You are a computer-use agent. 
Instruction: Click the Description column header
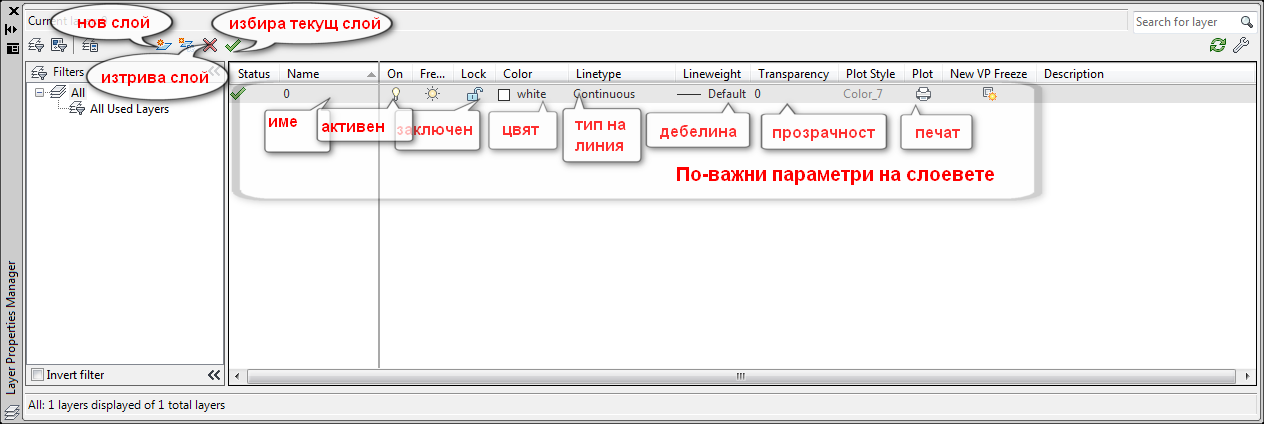pos(1145,73)
